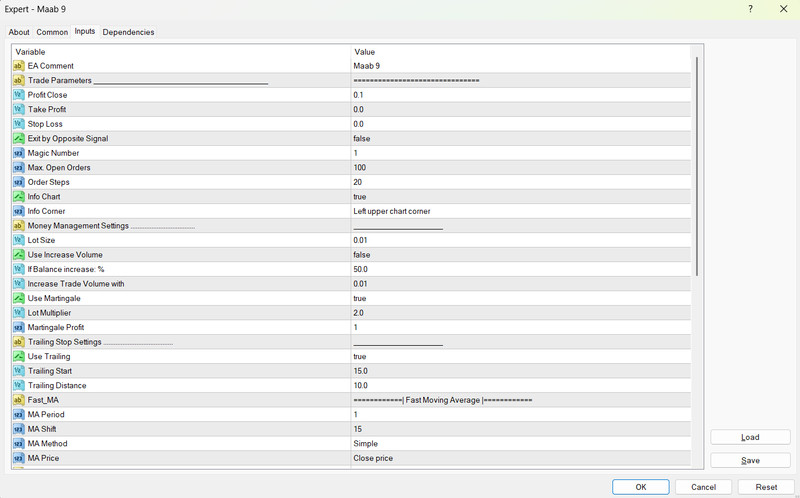The height and width of the screenshot is (498, 800).
Task: Click the icon beside If Balance increase: %
Action: 18,269
